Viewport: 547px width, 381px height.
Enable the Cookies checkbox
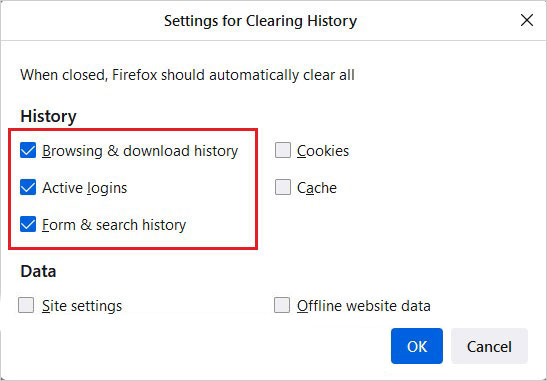point(283,150)
